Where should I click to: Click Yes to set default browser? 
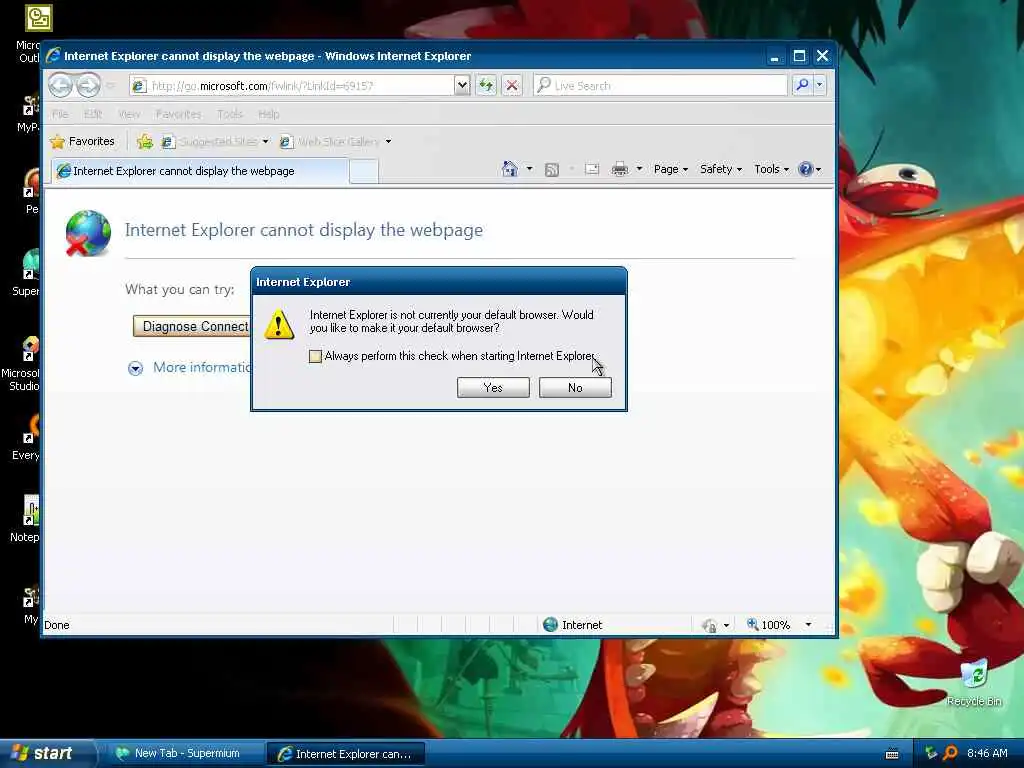[x=493, y=388]
